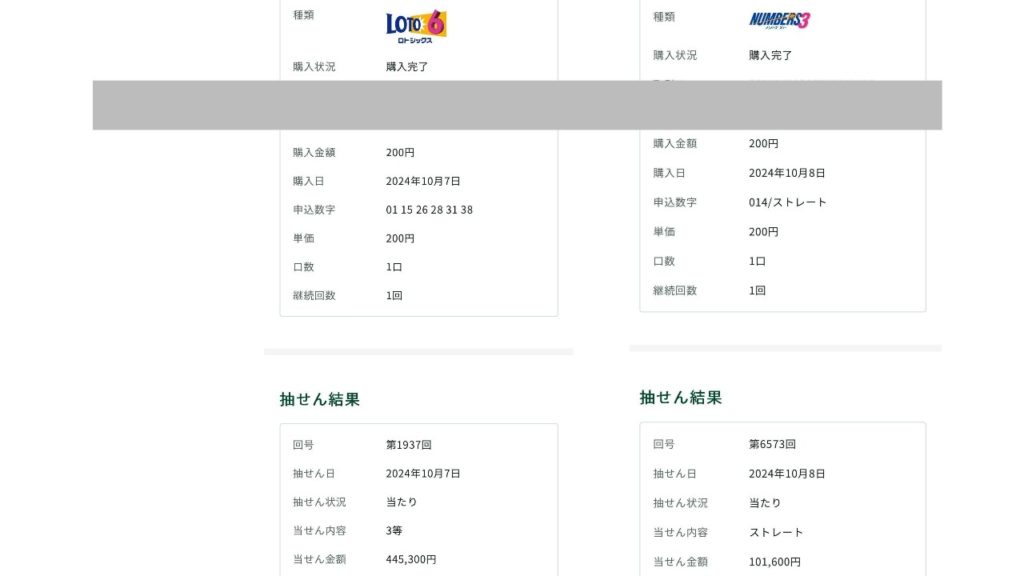This screenshot has width=1024, height=576.
Task: Click the Numbers3 購入完了 status
Action: tap(770, 56)
